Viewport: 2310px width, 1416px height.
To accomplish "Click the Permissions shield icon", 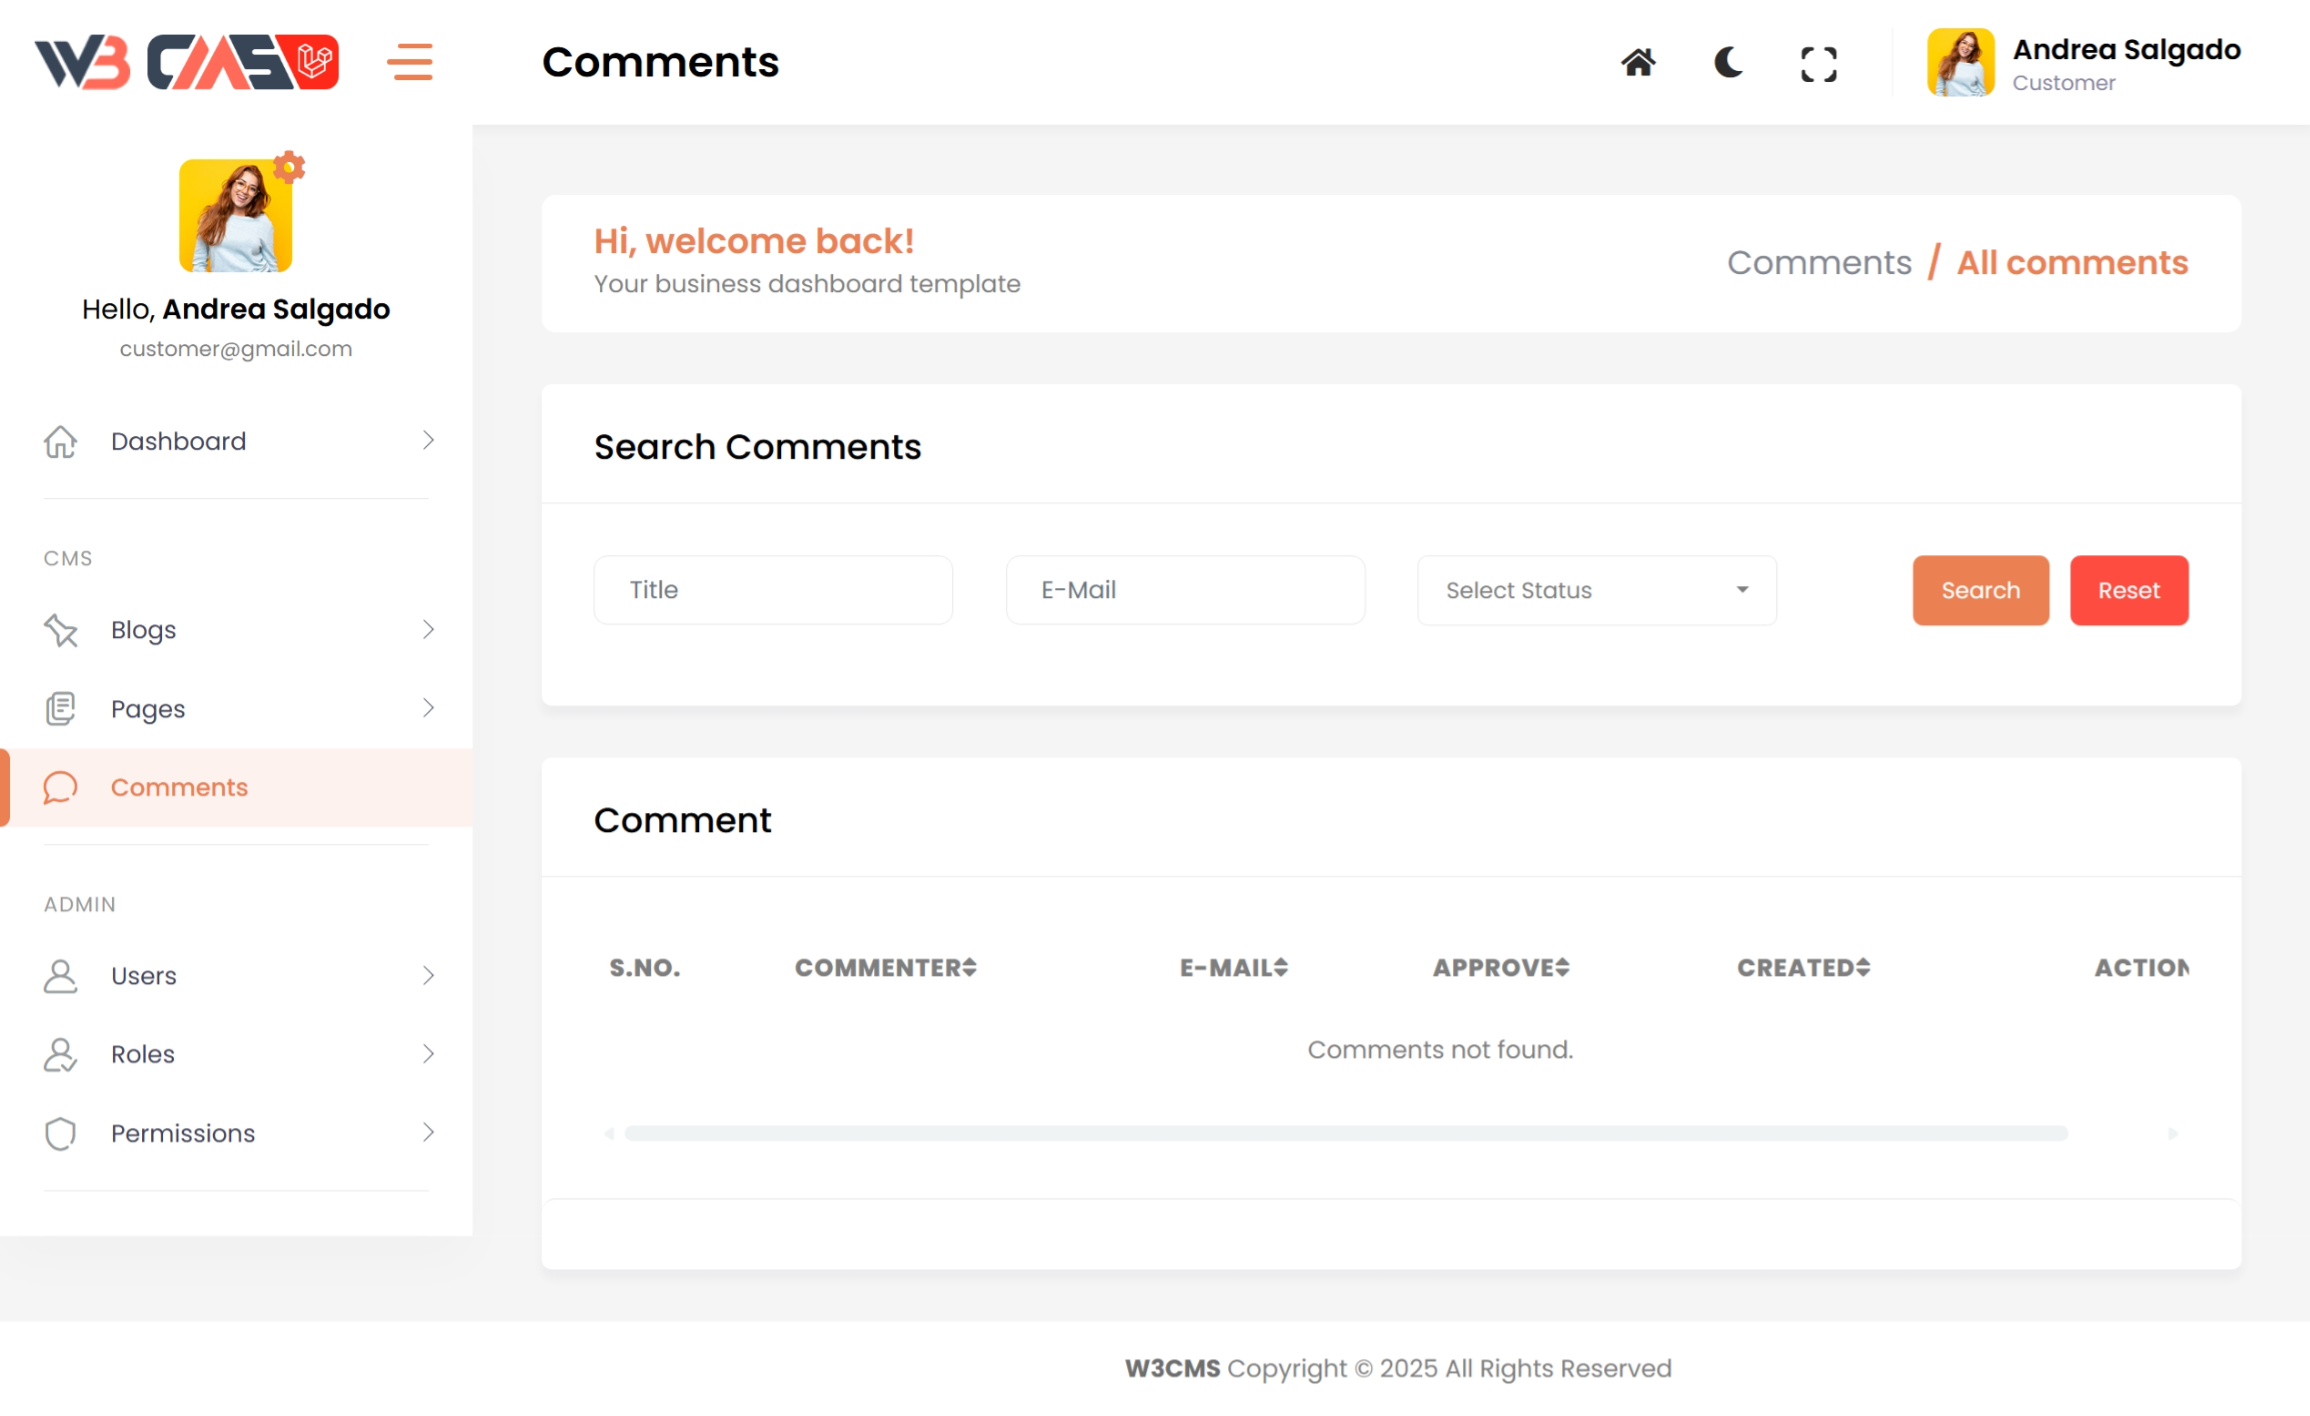I will point(60,1133).
